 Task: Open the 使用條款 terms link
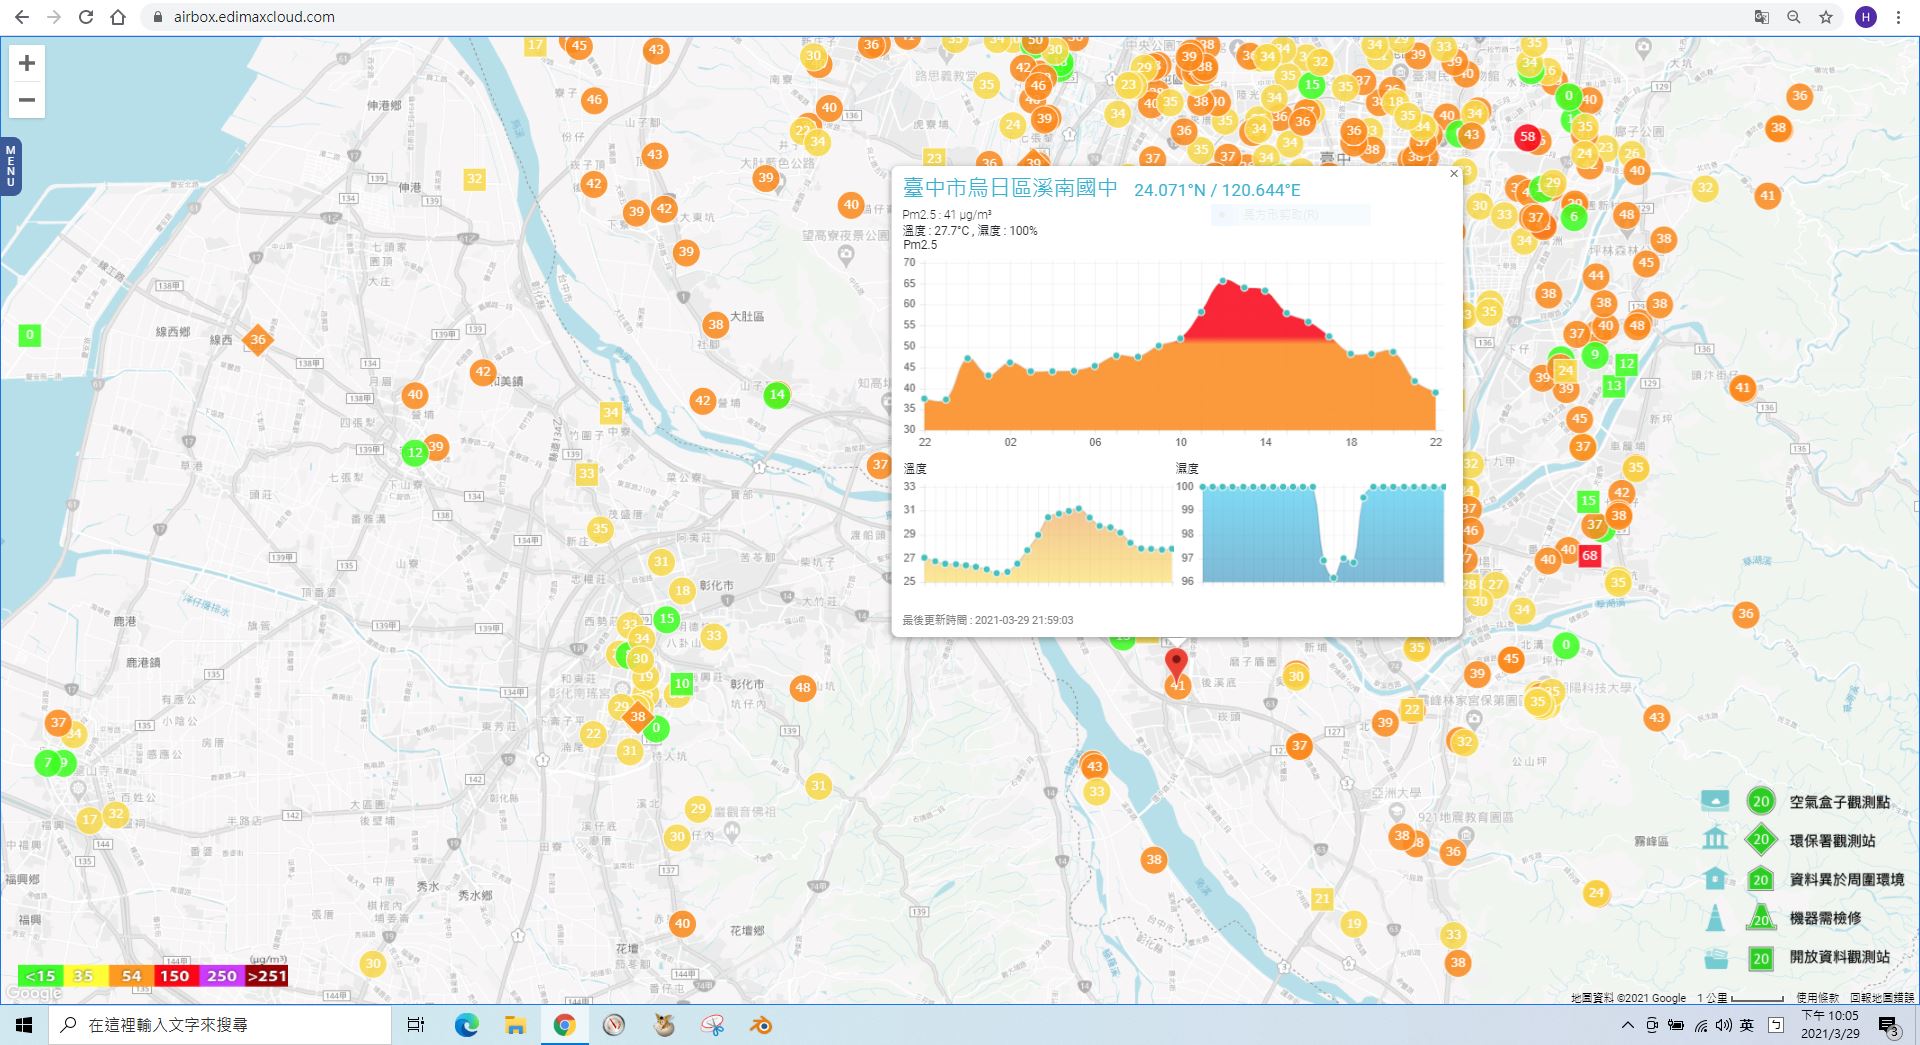pos(1817,998)
